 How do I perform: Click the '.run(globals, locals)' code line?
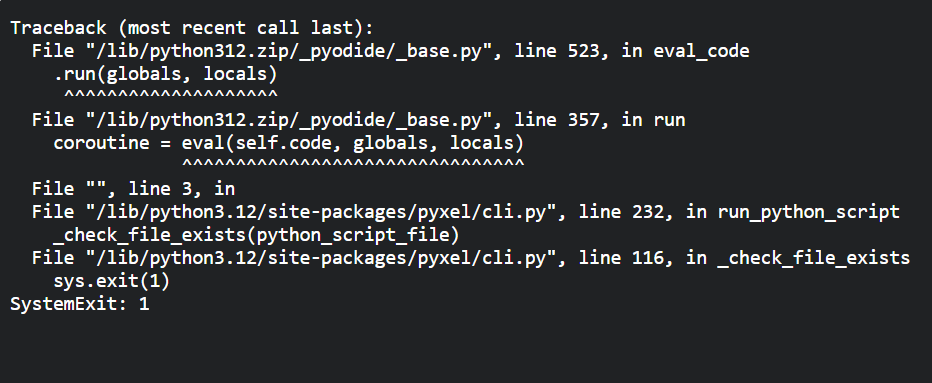(x=166, y=74)
